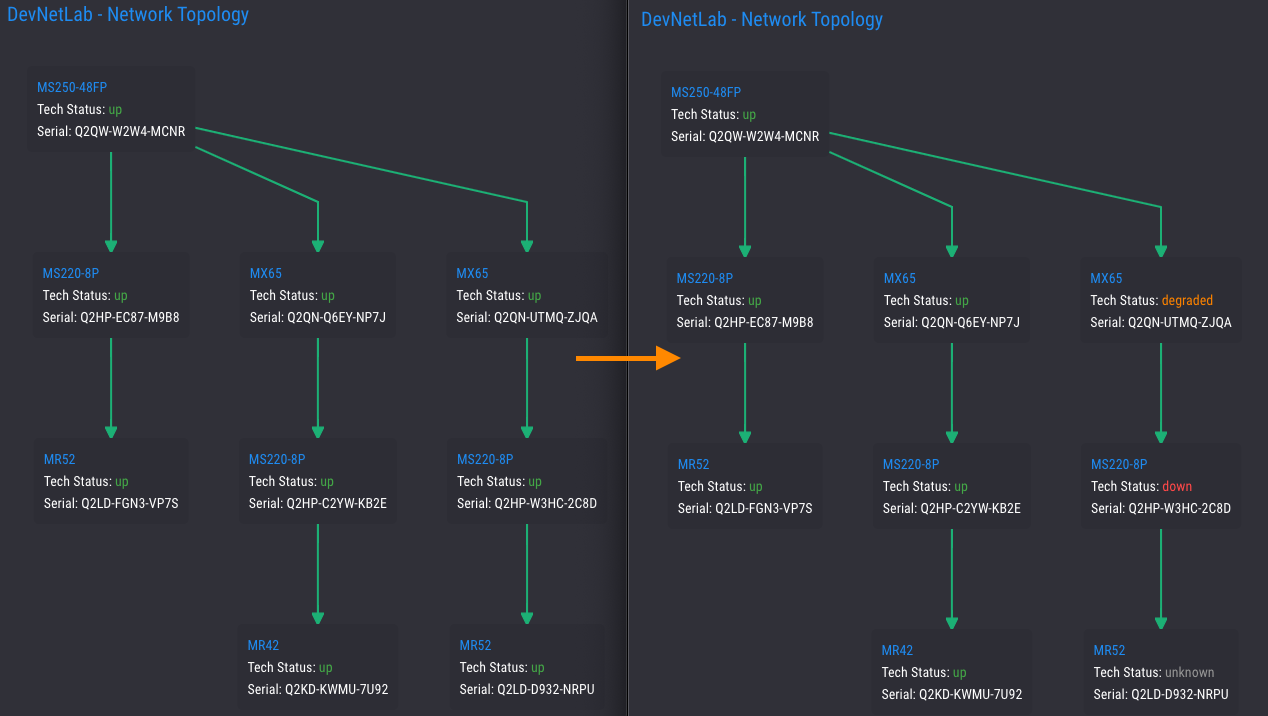Open left MX65 link above serial Q2QN-UTMQ-ZJQA

click(473, 273)
